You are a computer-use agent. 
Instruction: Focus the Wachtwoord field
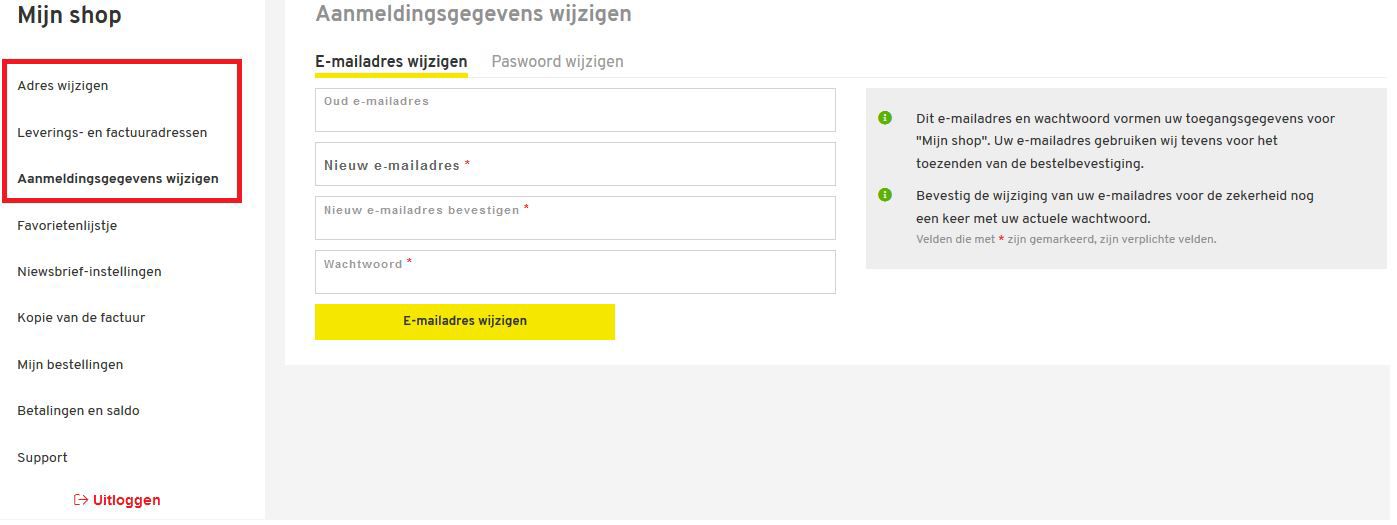coord(575,272)
